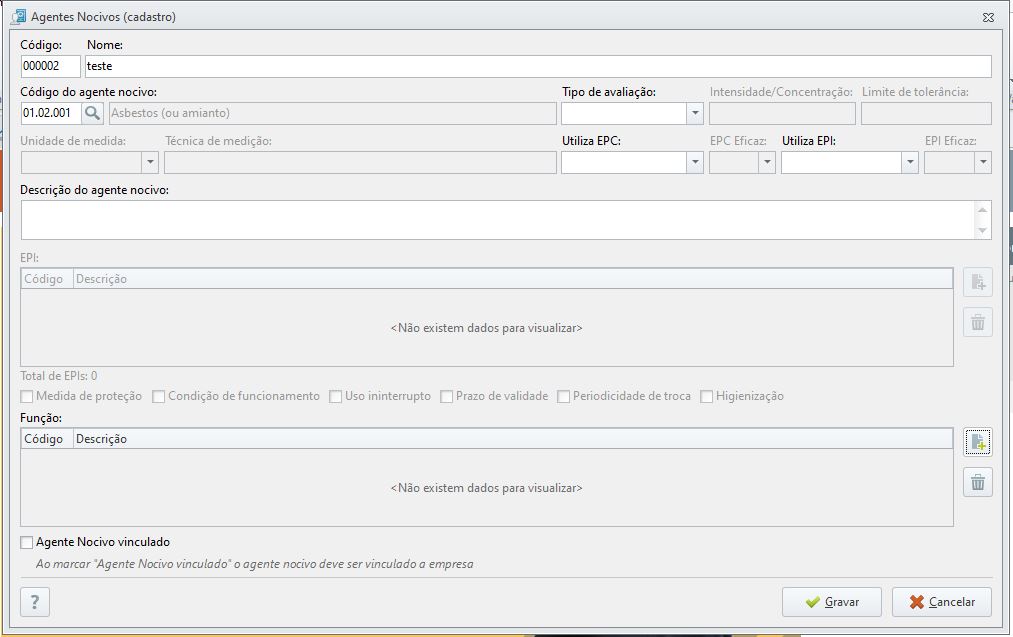Open the EPI Eficaz dropdown

pyautogui.click(x=983, y=162)
